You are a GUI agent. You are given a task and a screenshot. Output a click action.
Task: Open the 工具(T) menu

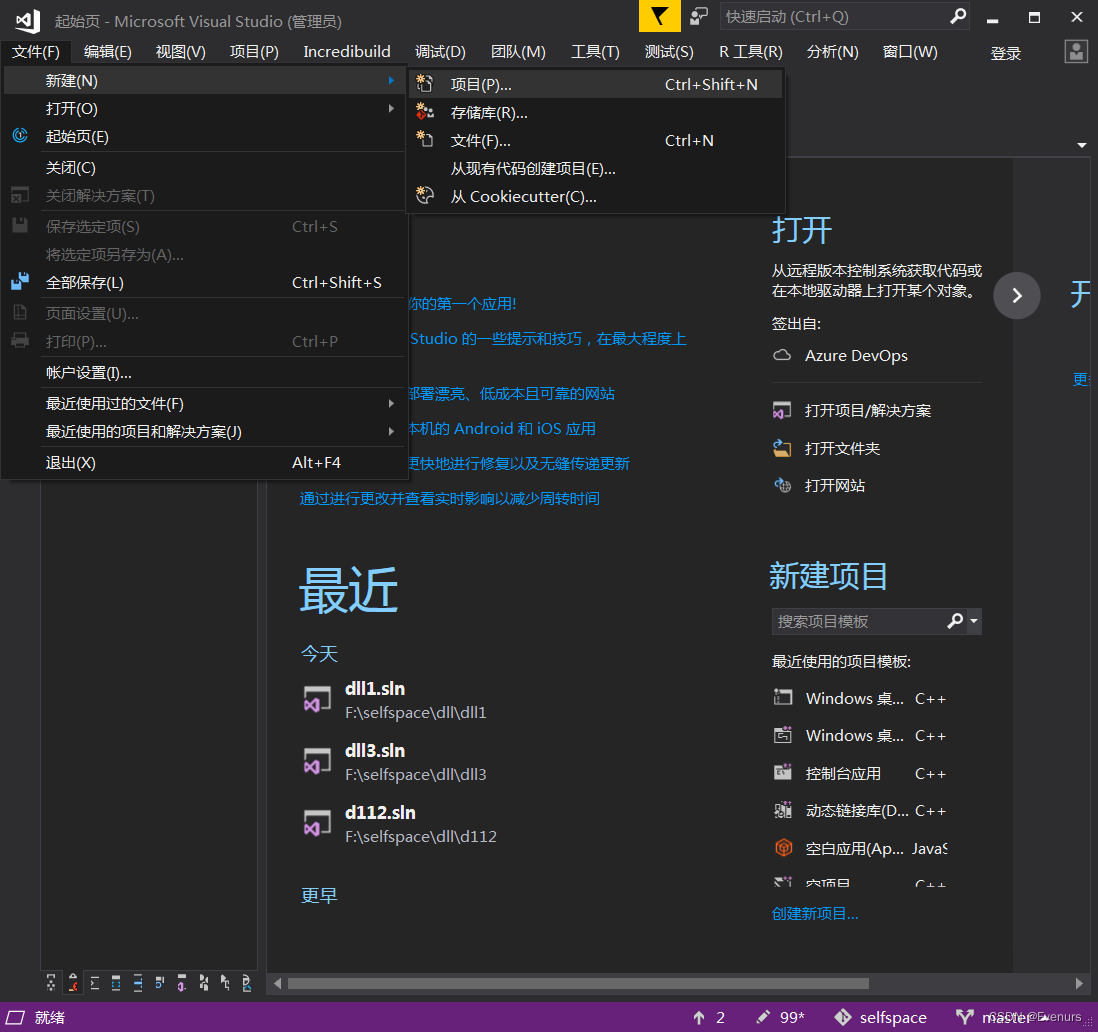coord(595,52)
